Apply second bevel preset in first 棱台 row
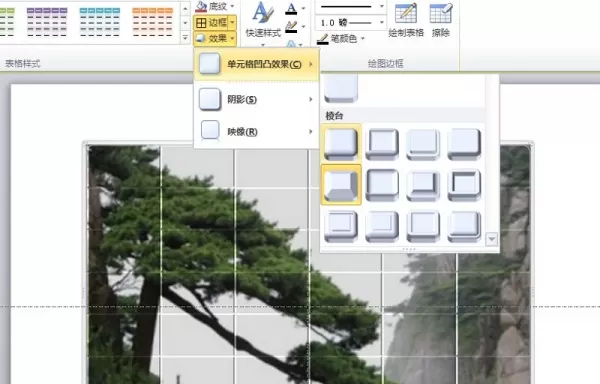Viewport: 600px width, 384px height. click(382, 144)
